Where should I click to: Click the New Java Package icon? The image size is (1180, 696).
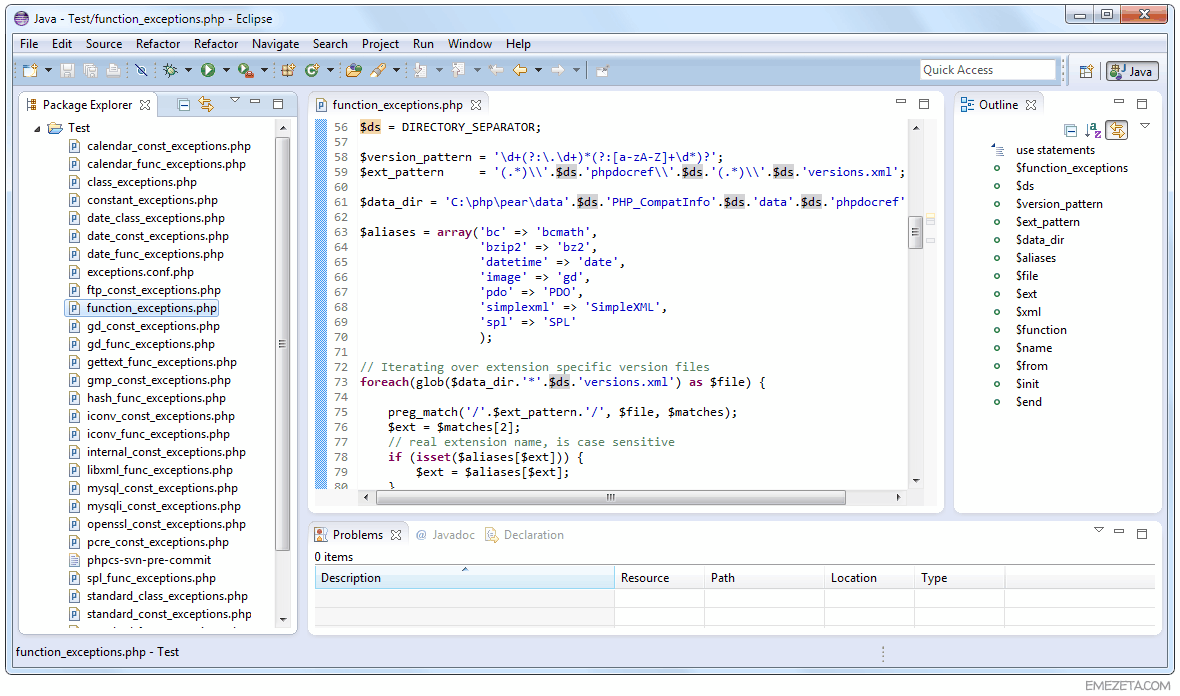tap(287, 71)
